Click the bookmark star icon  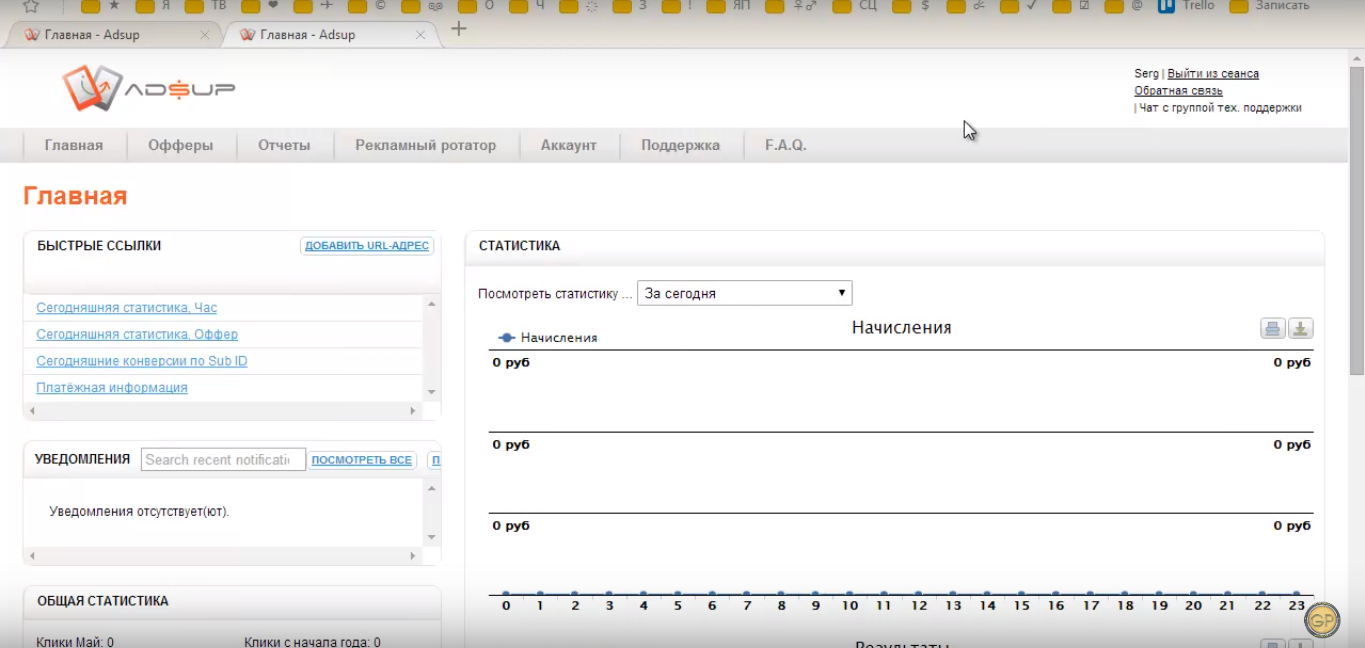(x=31, y=6)
